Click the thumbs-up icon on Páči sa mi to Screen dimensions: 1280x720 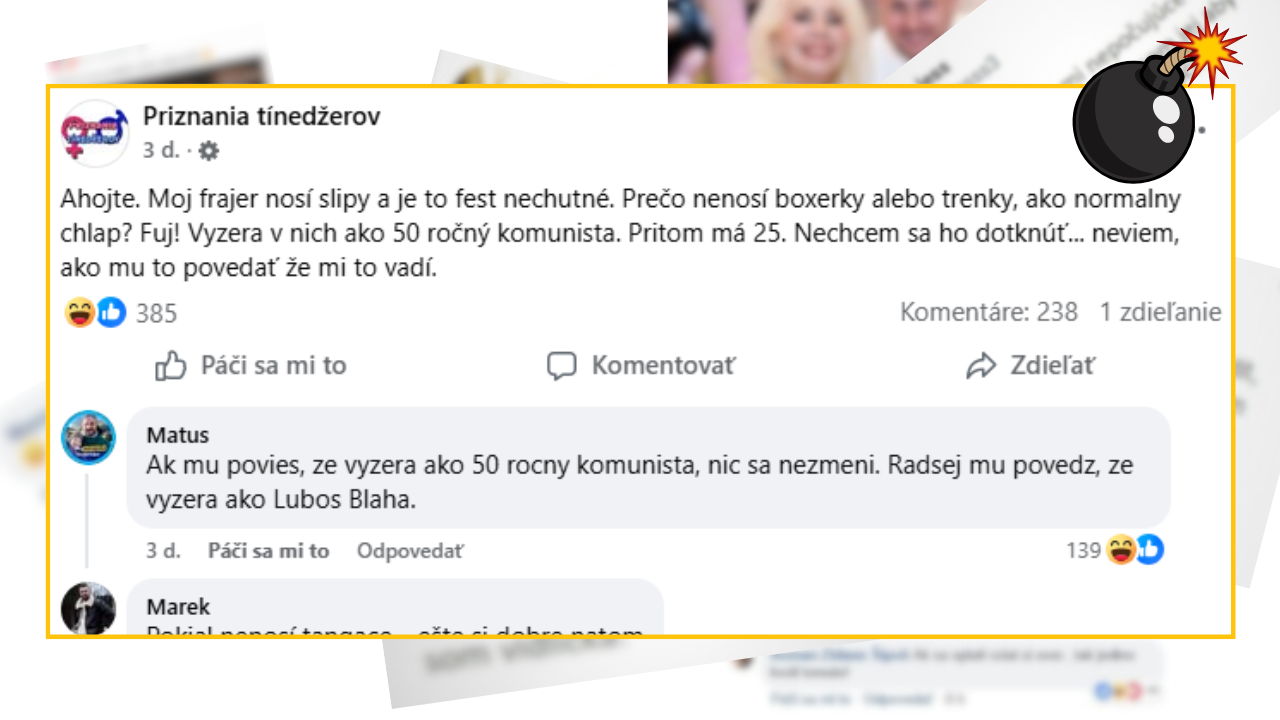[170, 366]
